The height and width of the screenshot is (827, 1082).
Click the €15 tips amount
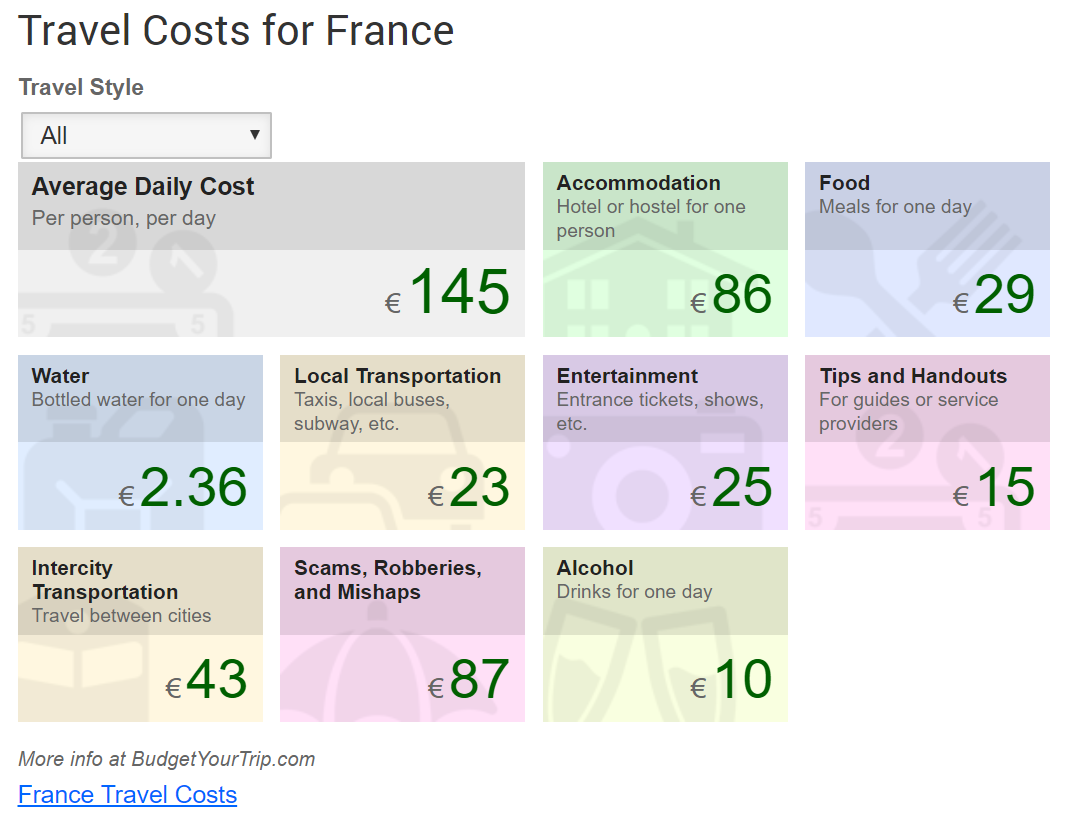pos(994,487)
